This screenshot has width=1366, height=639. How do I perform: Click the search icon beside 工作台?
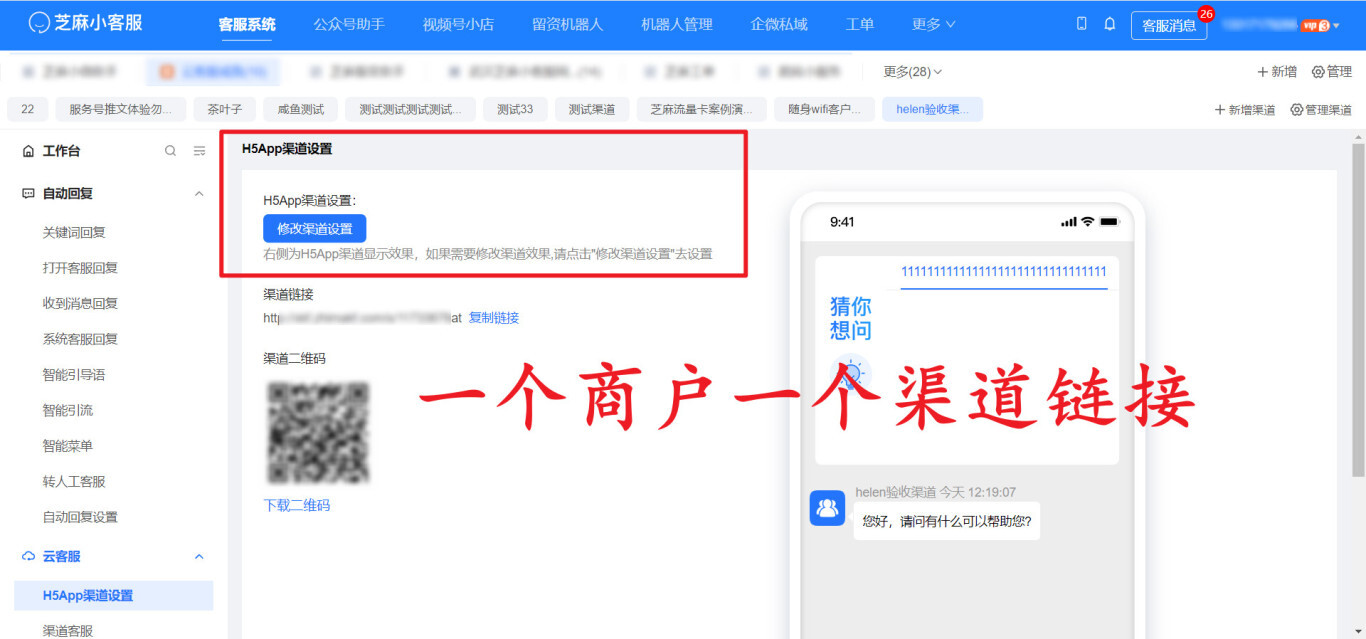(170, 151)
